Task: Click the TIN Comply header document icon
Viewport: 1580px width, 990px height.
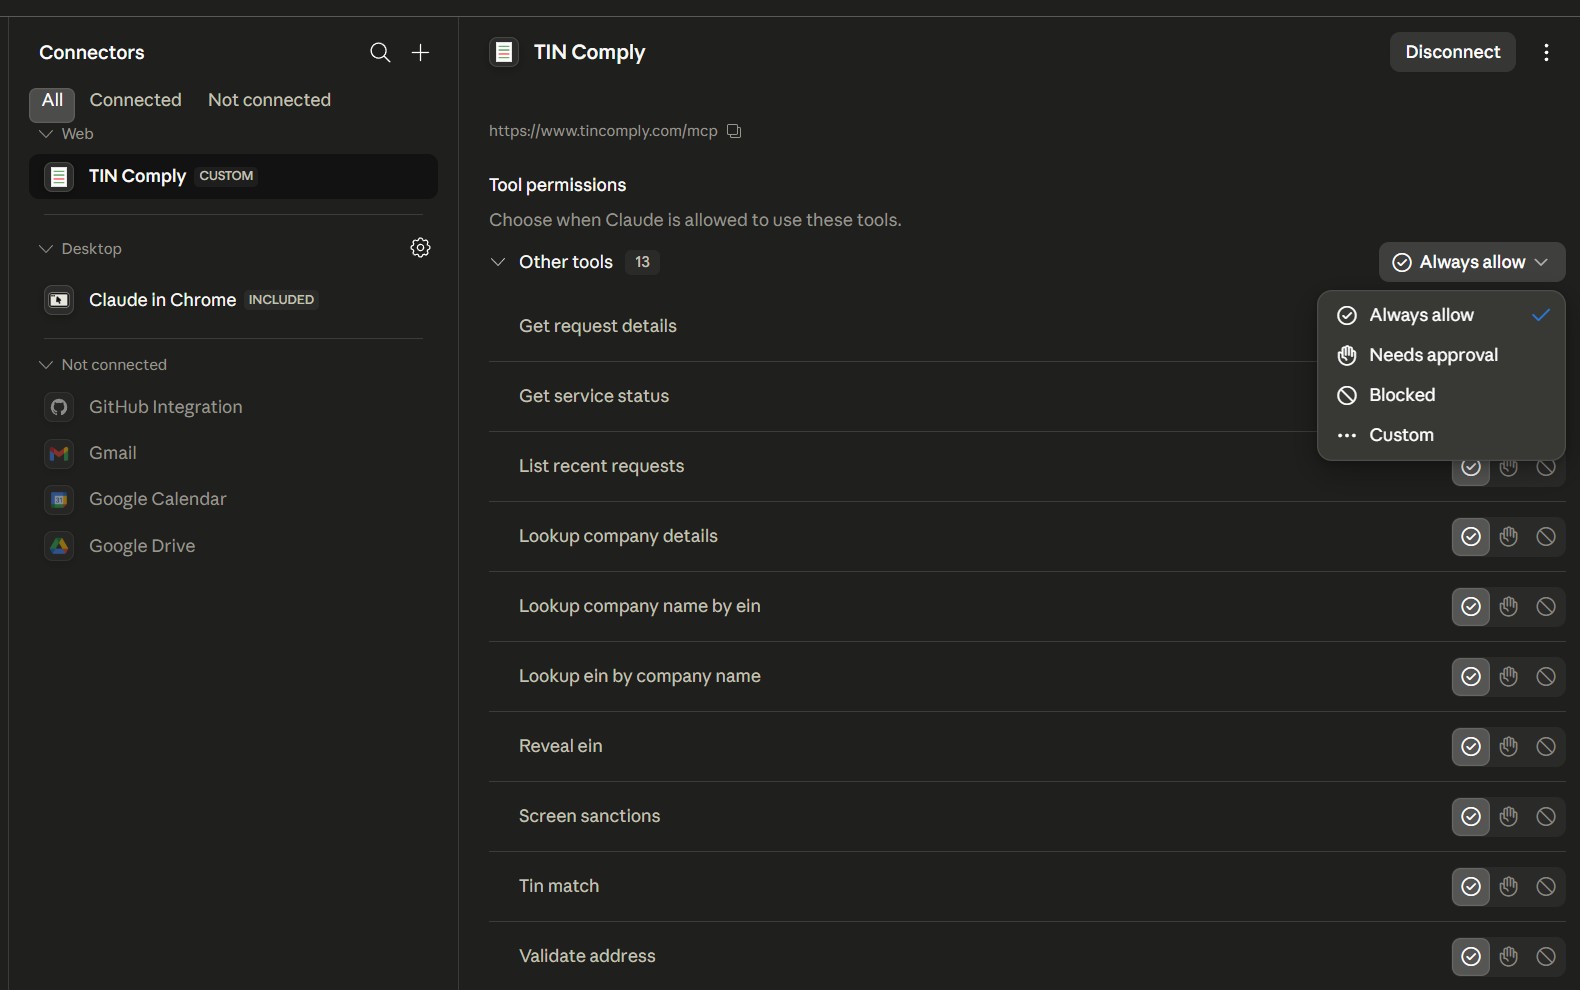Action: (x=504, y=52)
